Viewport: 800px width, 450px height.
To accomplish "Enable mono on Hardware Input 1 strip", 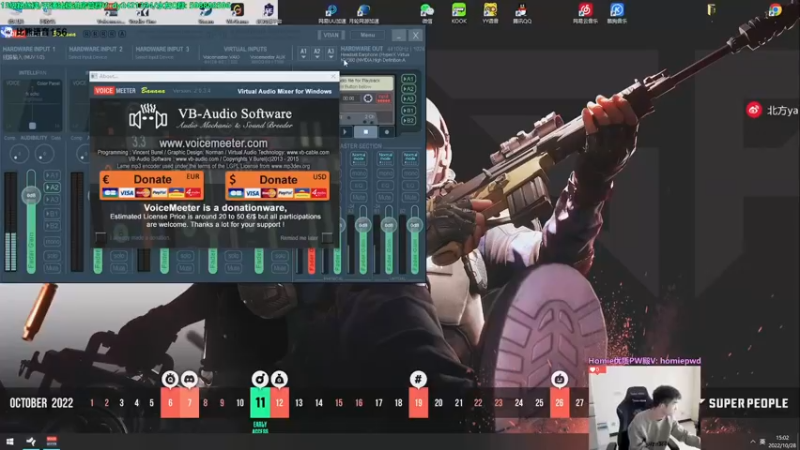I will (52, 241).
